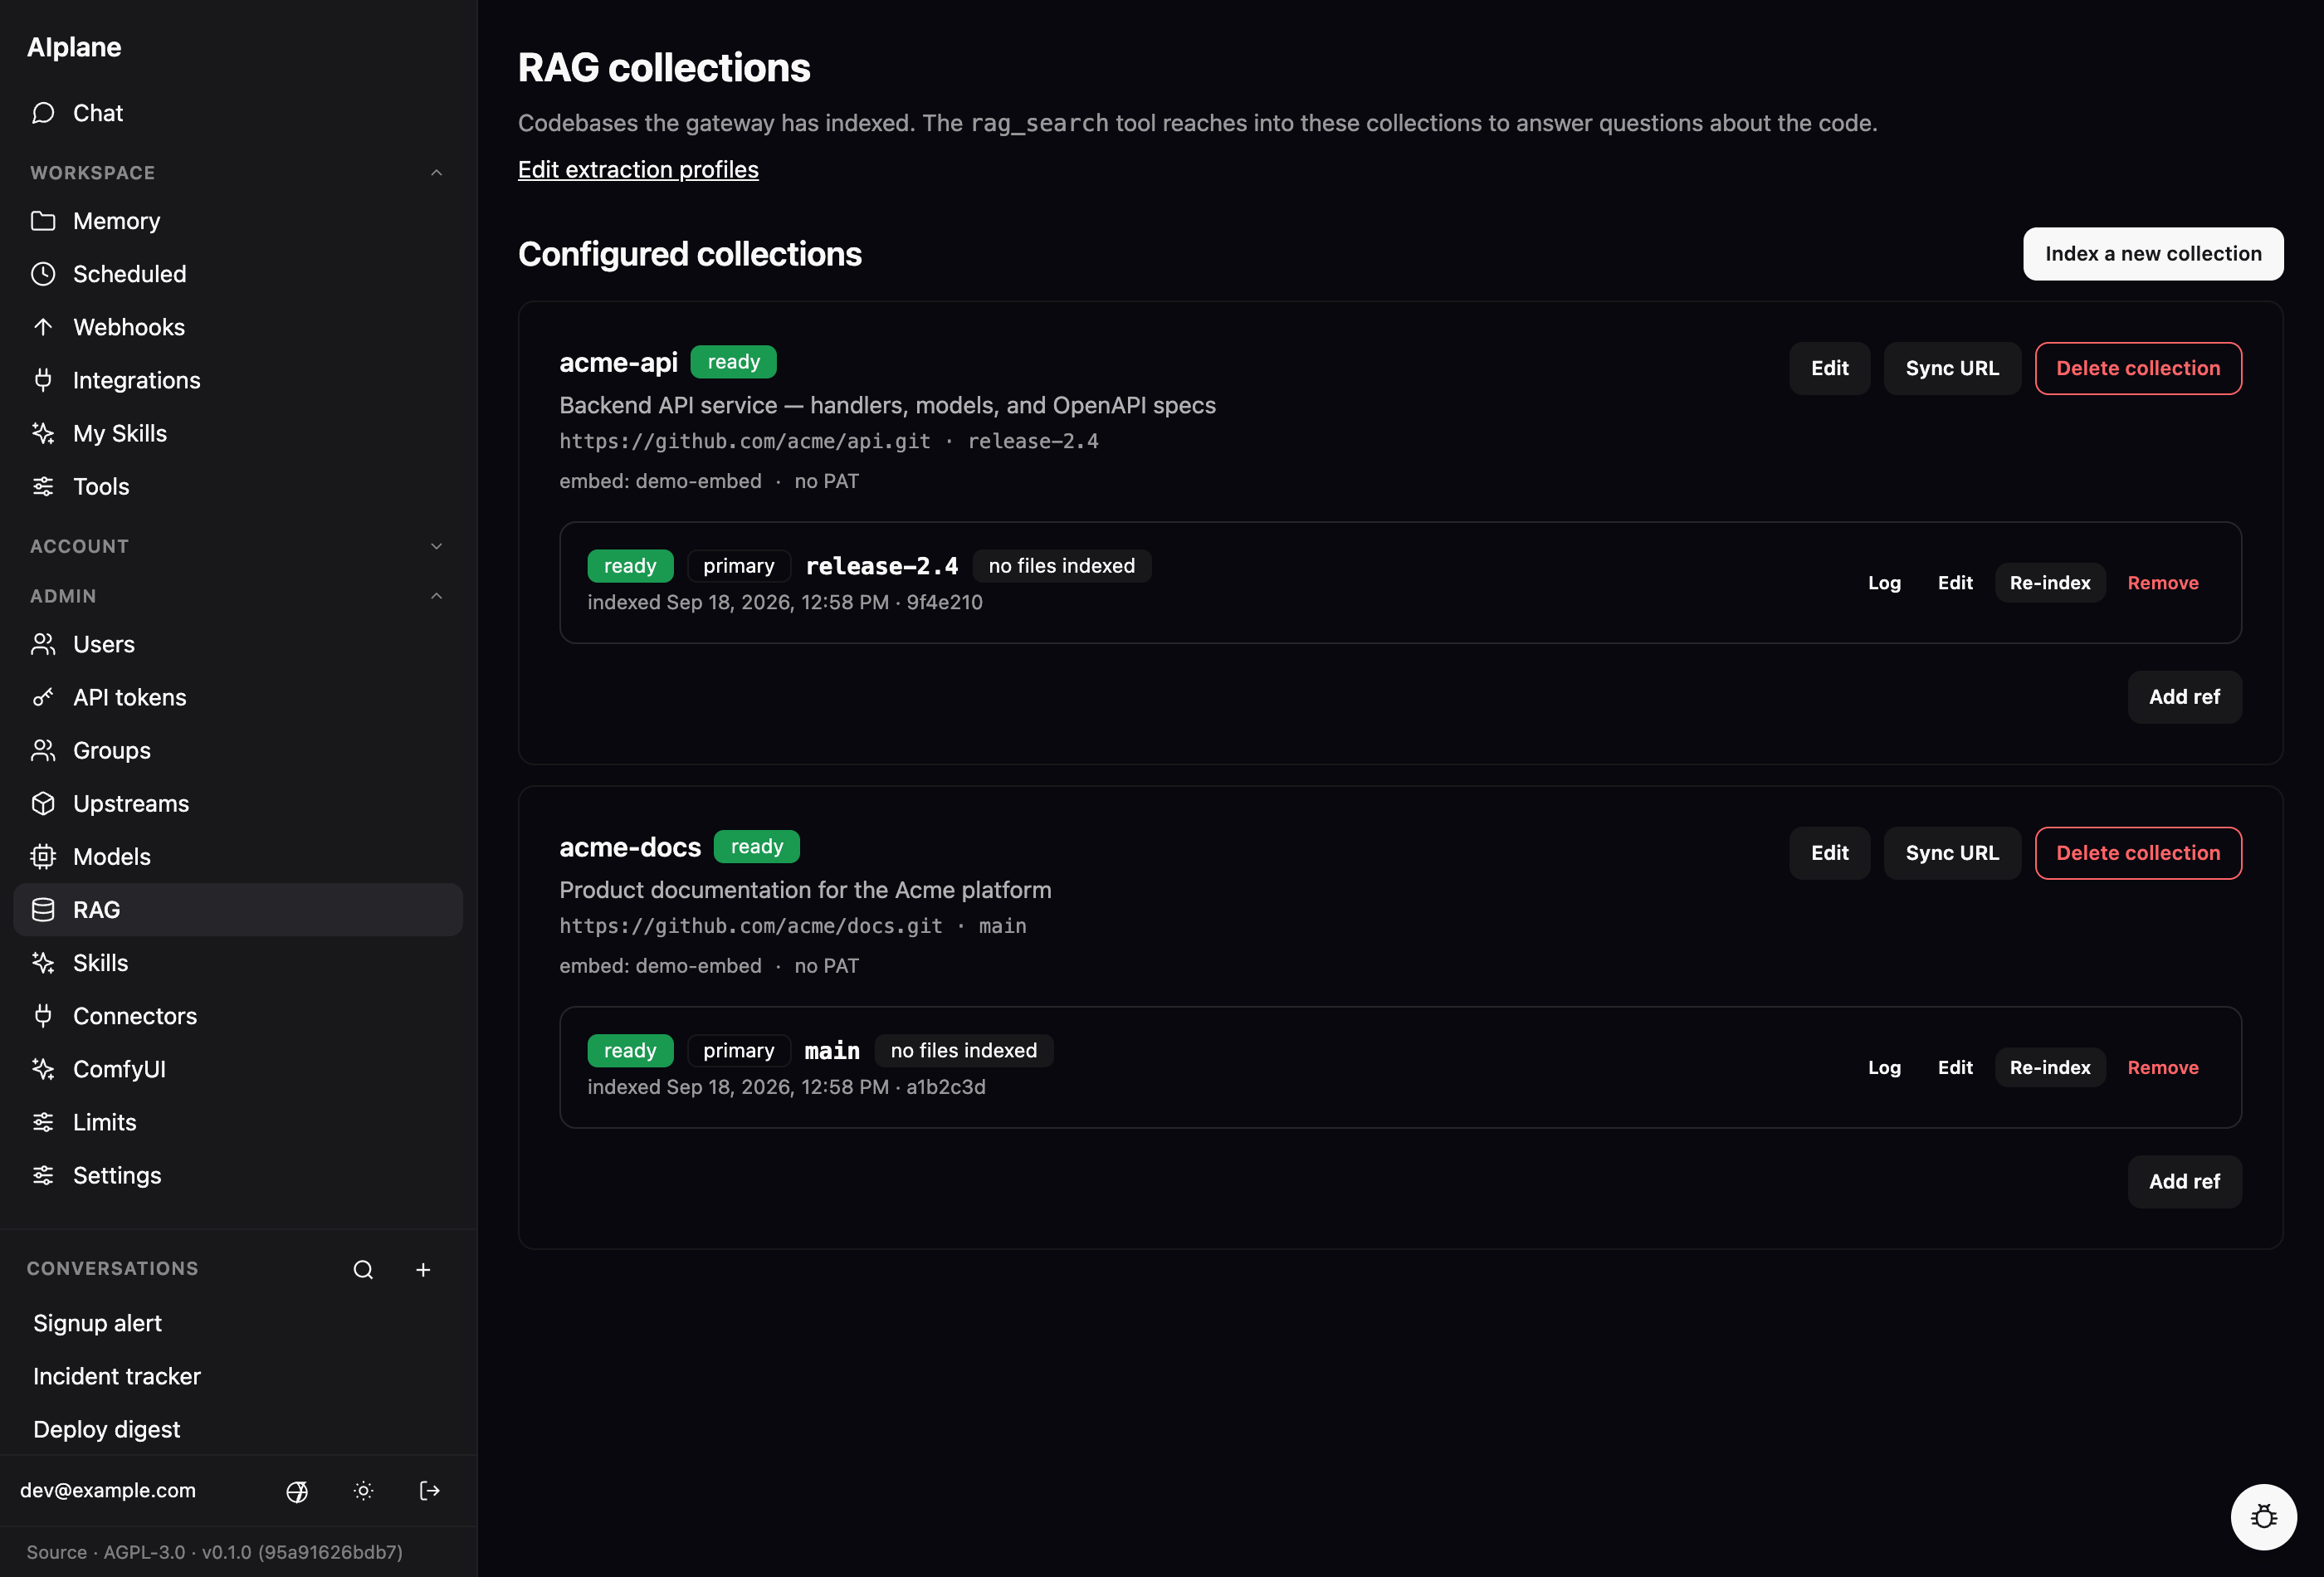The width and height of the screenshot is (2324, 1577).
Task: Delete the acme-docs collection
Action: (2138, 853)
